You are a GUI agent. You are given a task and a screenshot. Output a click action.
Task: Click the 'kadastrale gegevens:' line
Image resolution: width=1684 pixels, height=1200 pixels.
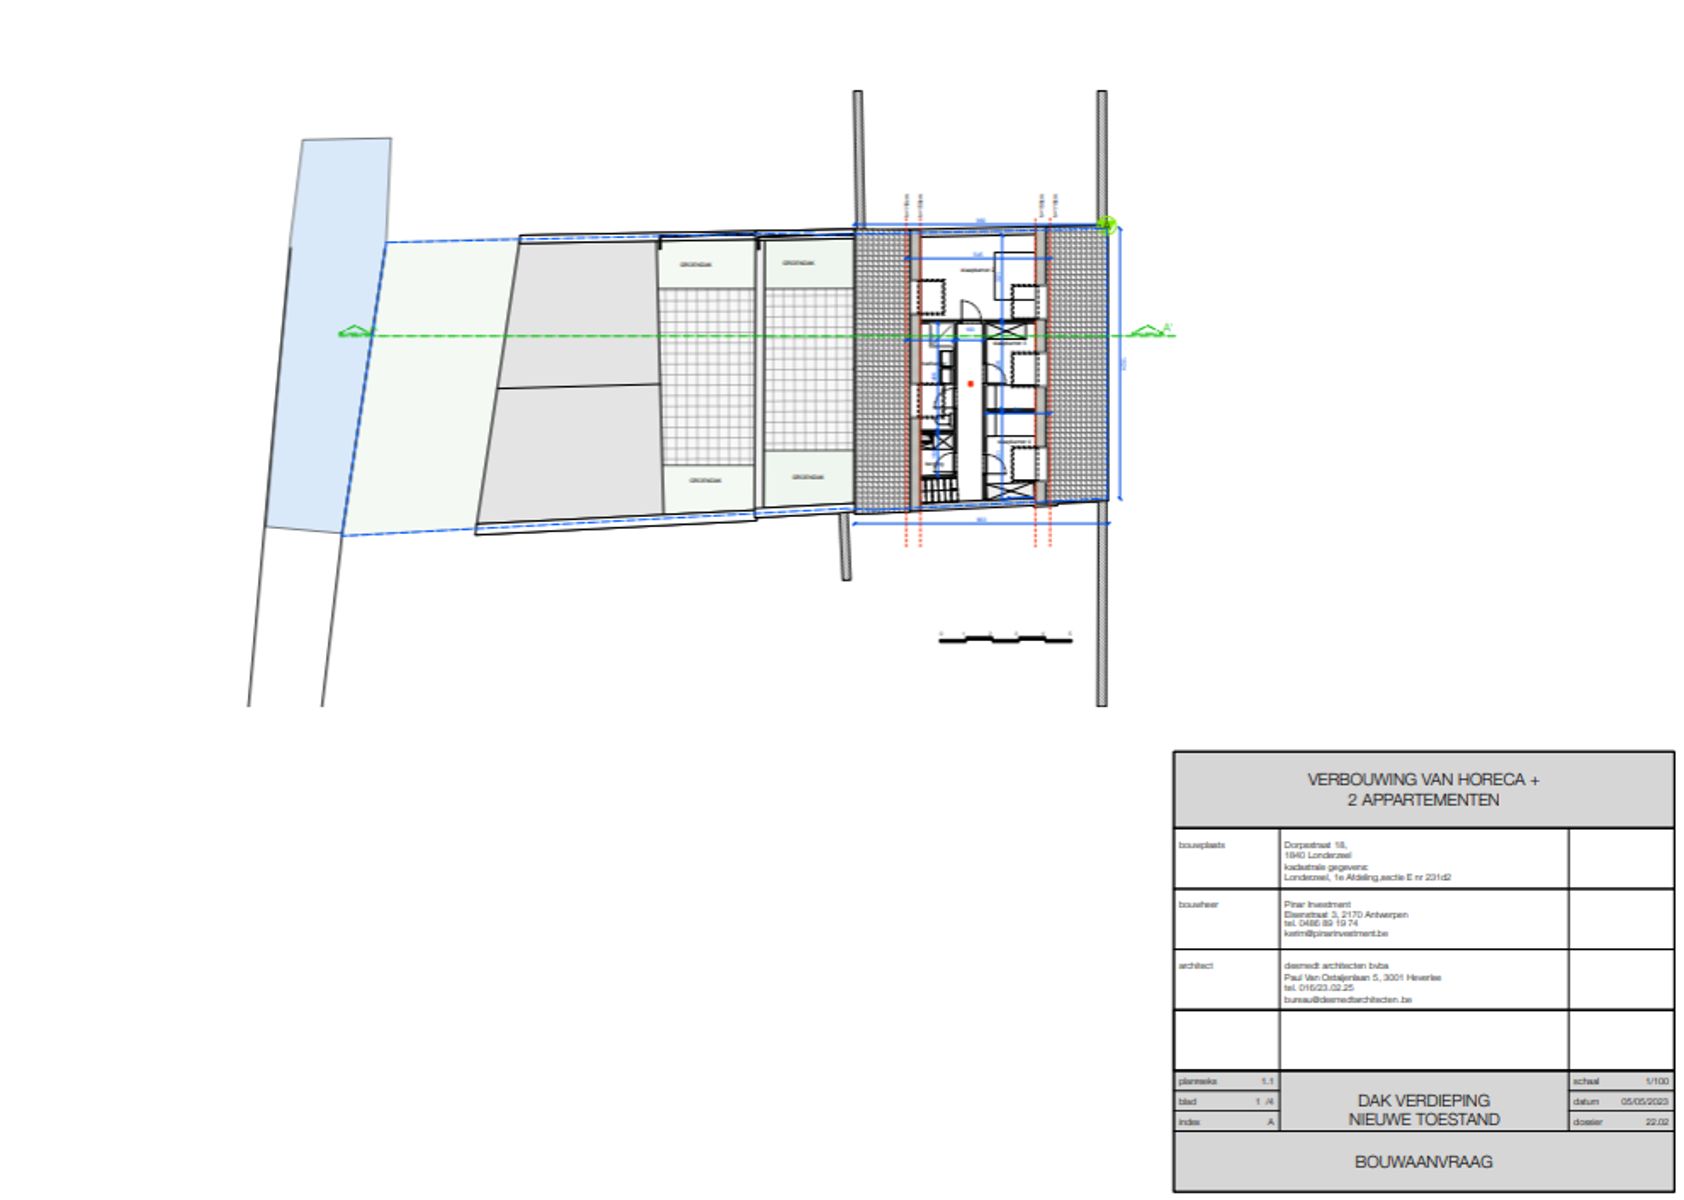[x=1326, y=867]
